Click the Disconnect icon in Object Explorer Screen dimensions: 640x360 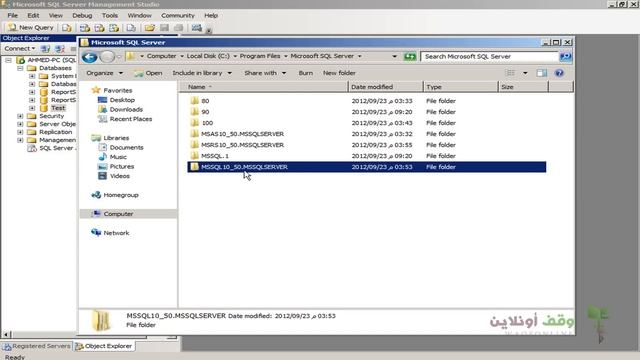click(x=60, y=49)
